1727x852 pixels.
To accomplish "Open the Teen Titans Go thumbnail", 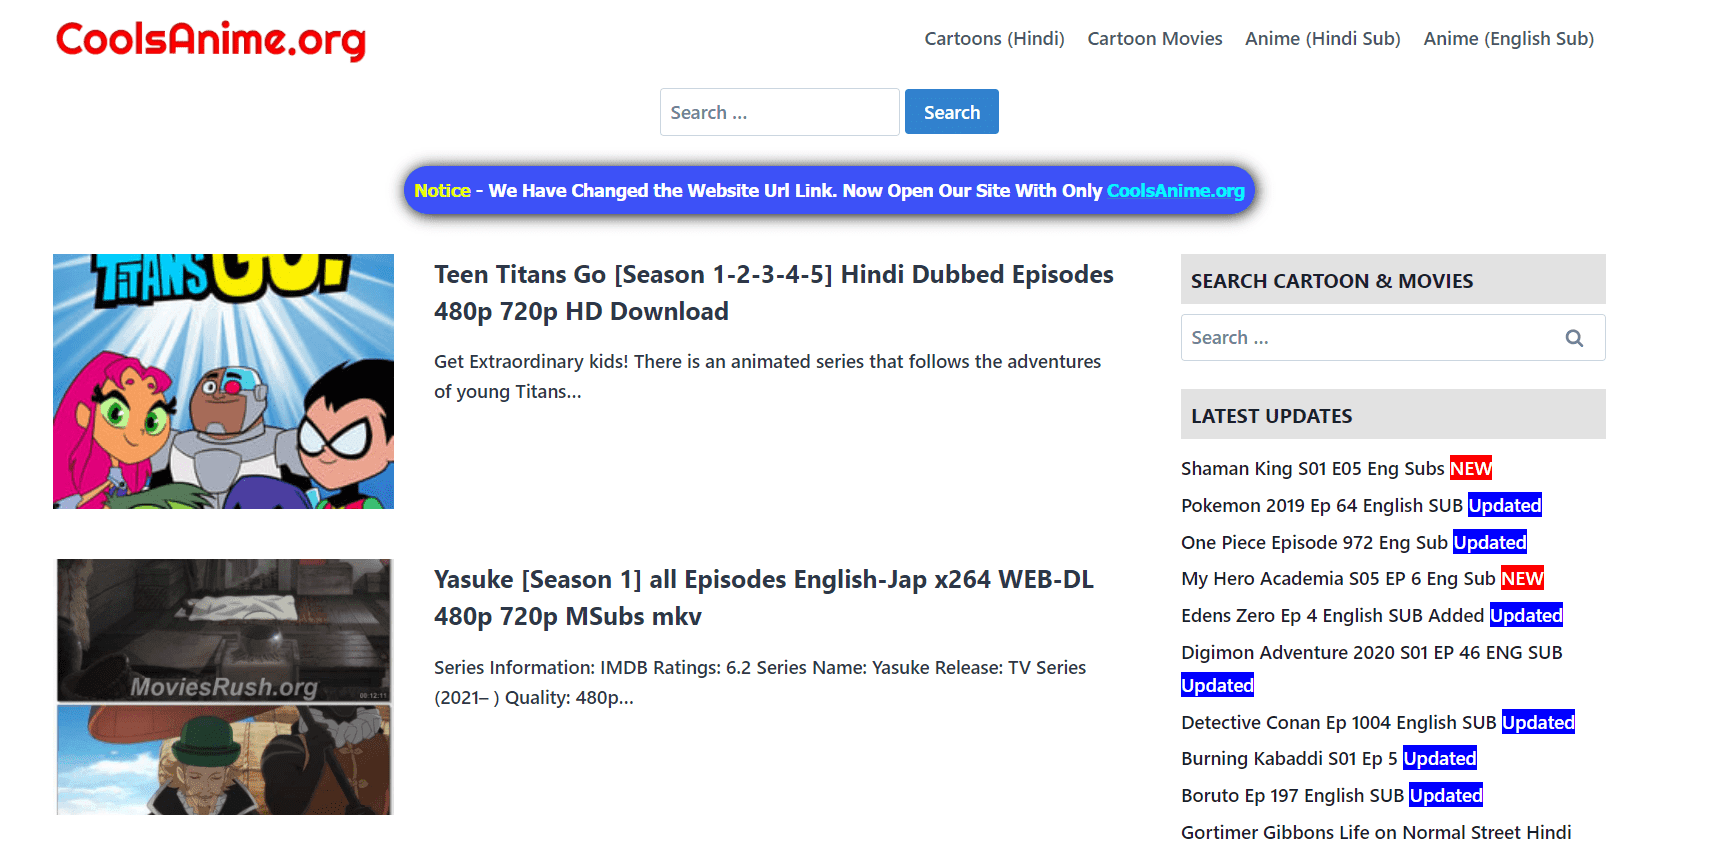I will pos(223,381).
